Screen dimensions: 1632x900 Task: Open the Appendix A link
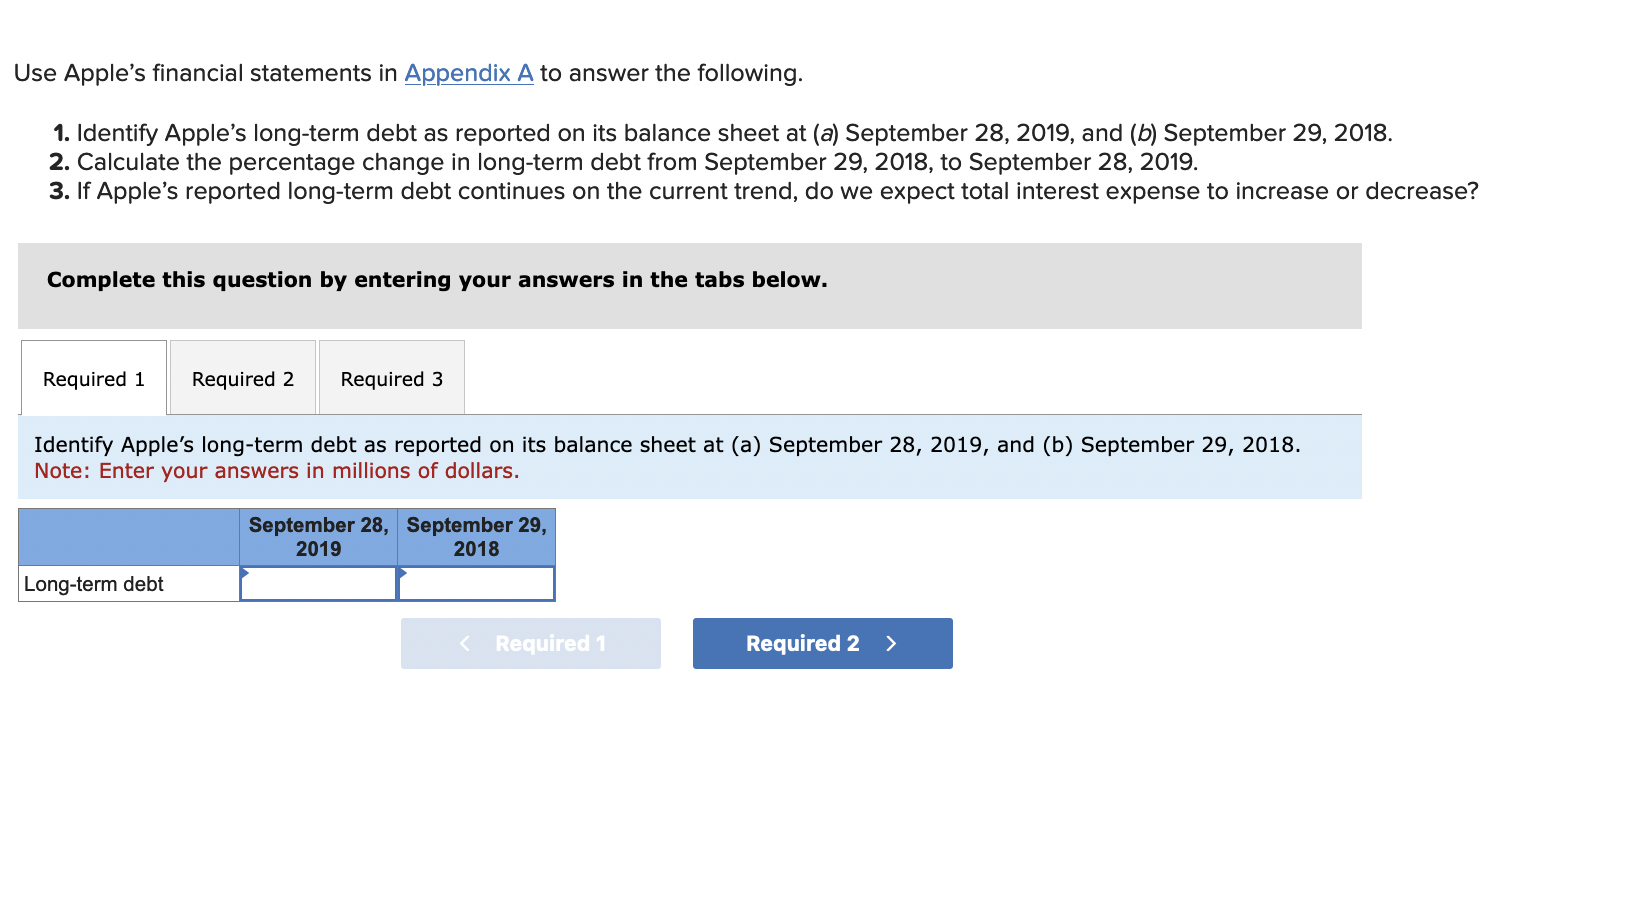pos(467,72)
